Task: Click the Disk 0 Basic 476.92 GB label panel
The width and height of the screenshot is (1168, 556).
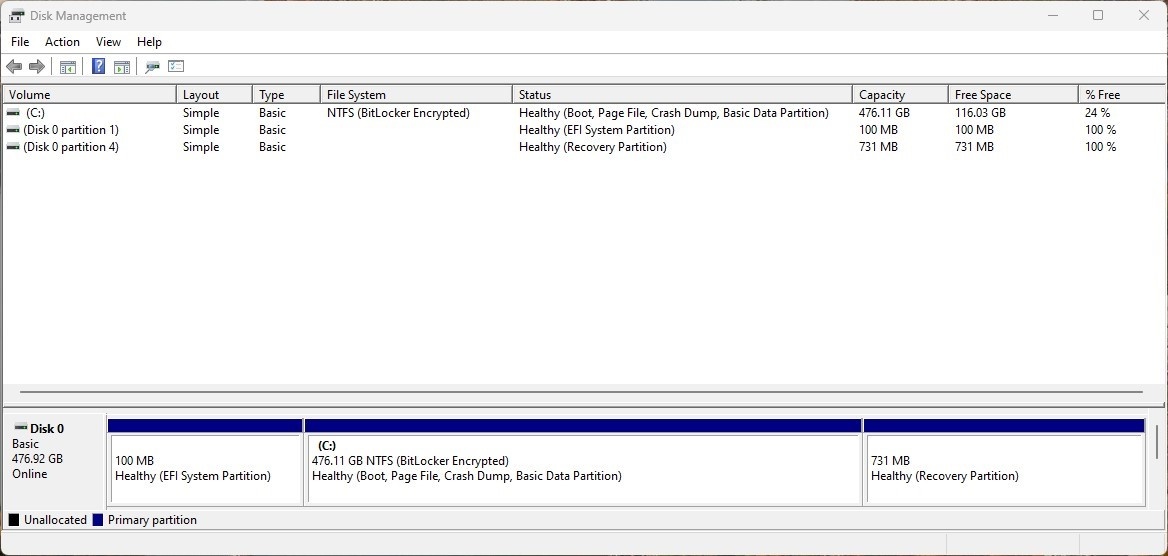Action: point(54,461)
